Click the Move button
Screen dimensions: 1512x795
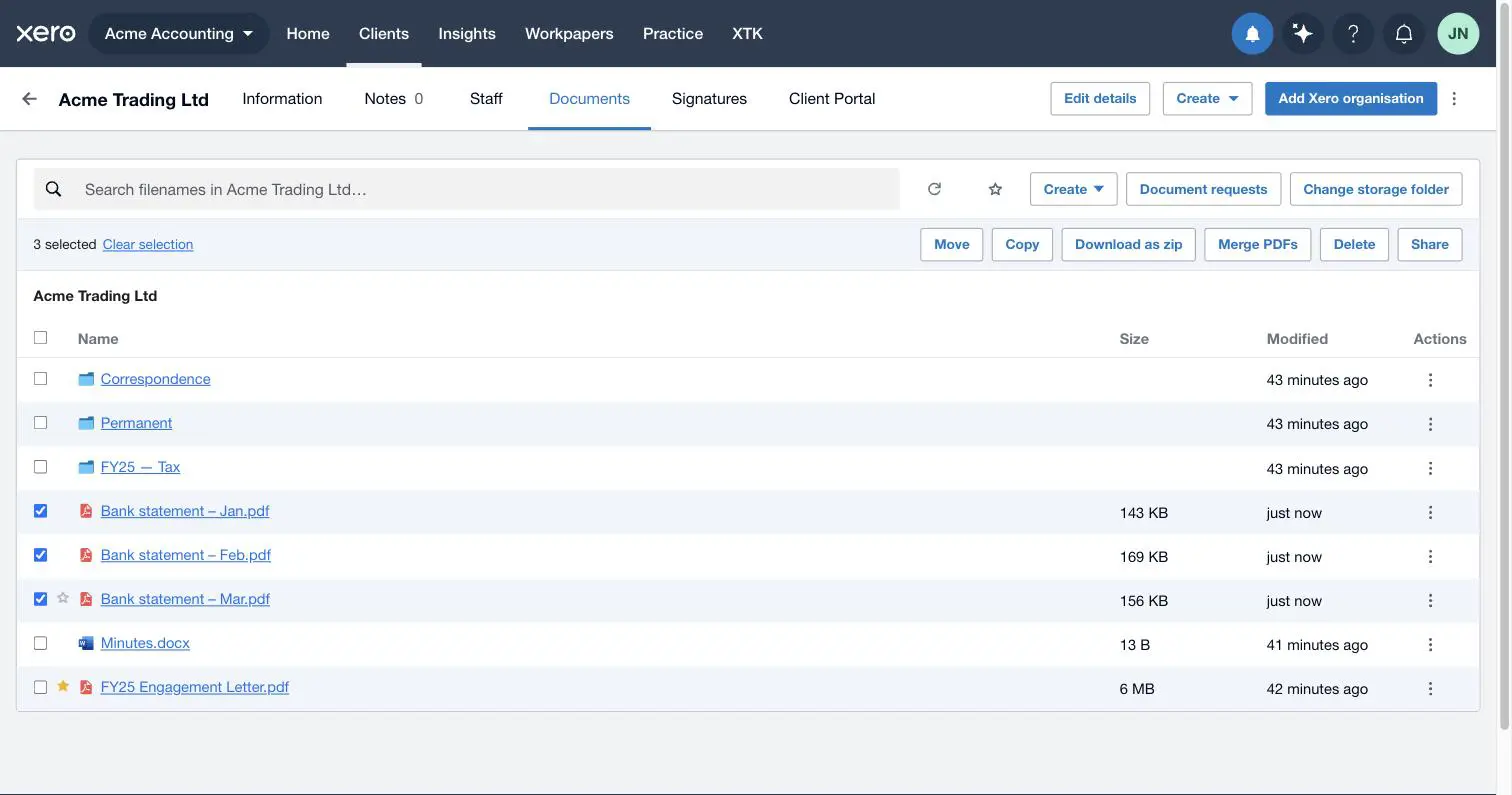[952, 244]
